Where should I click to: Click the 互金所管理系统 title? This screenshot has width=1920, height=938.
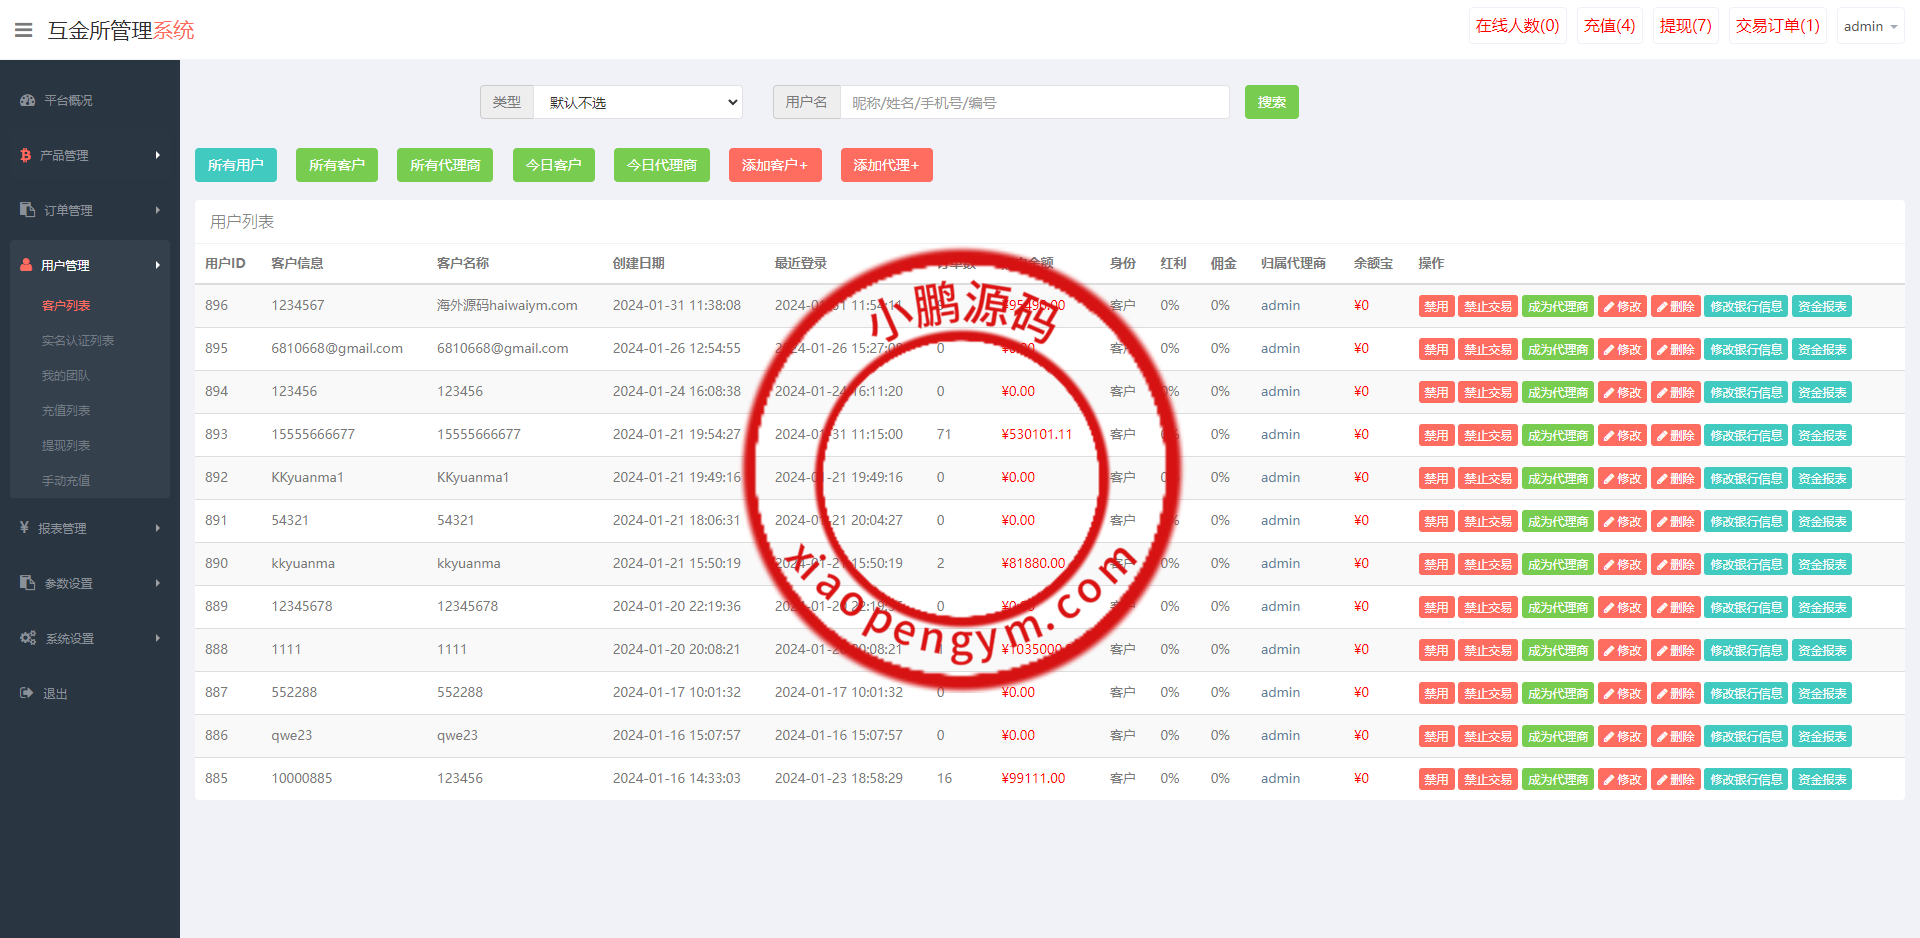[x=121, y=30]
